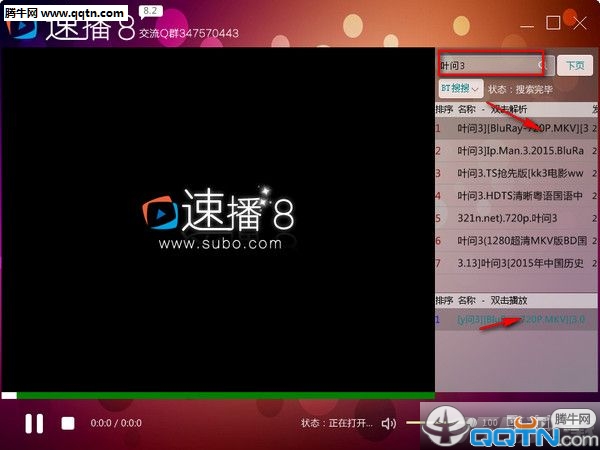Click the magnifier search icon
Screen dimensions: 600x450
(x=542, y=65)
